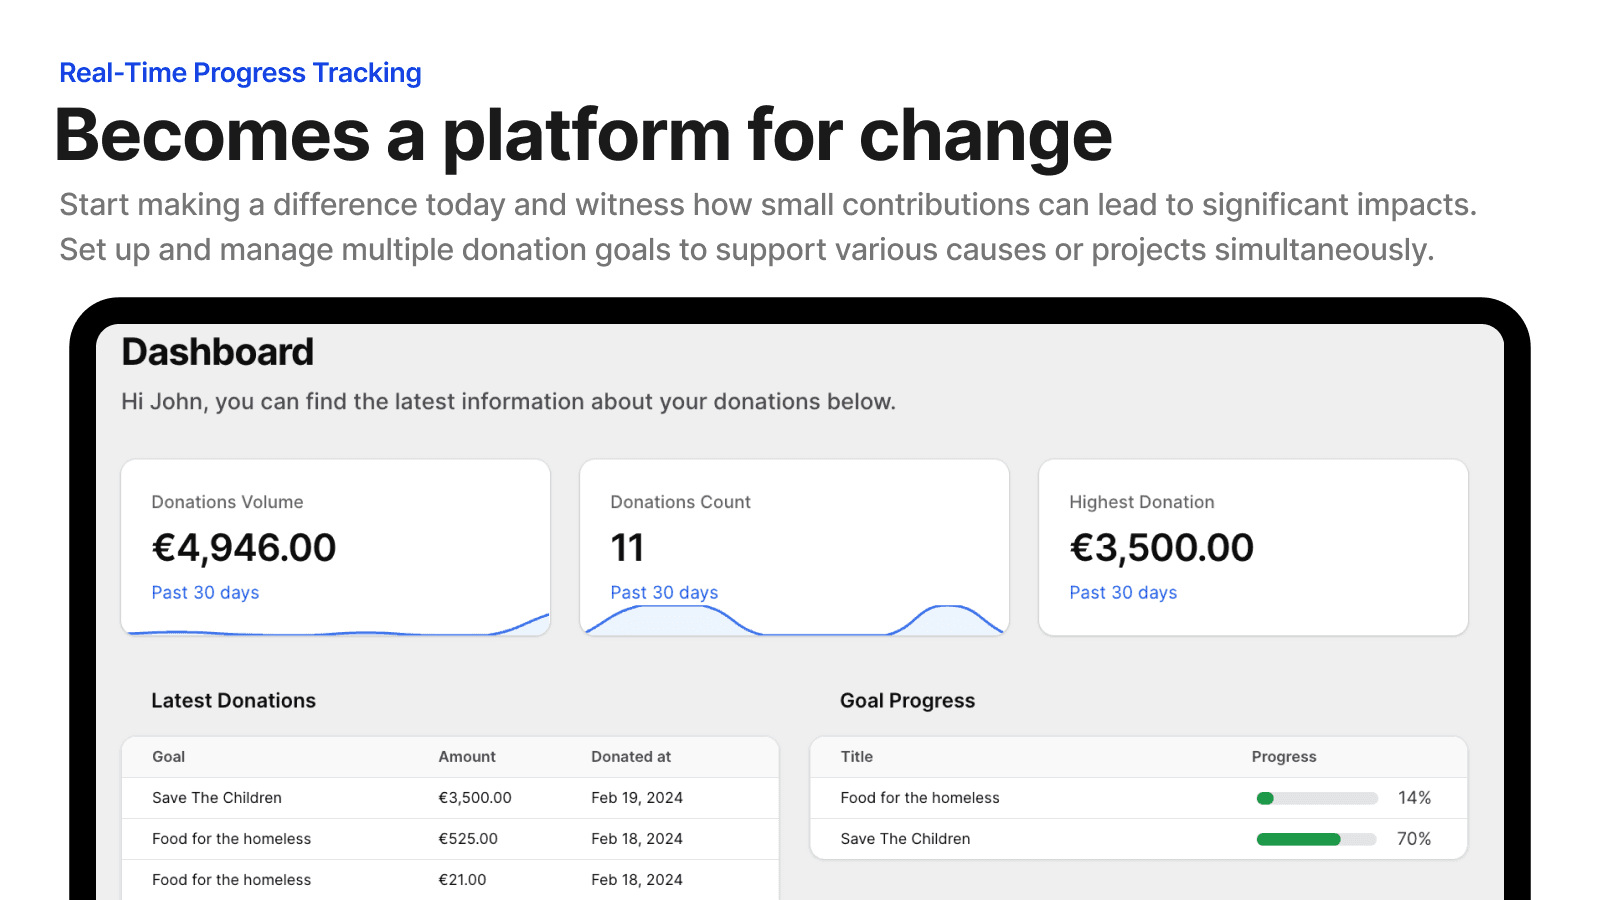Click the Title column header in Goal Progress
The height and width of the screenshot is (900, 1600).
pyautogui.click(x=857, y=757)
